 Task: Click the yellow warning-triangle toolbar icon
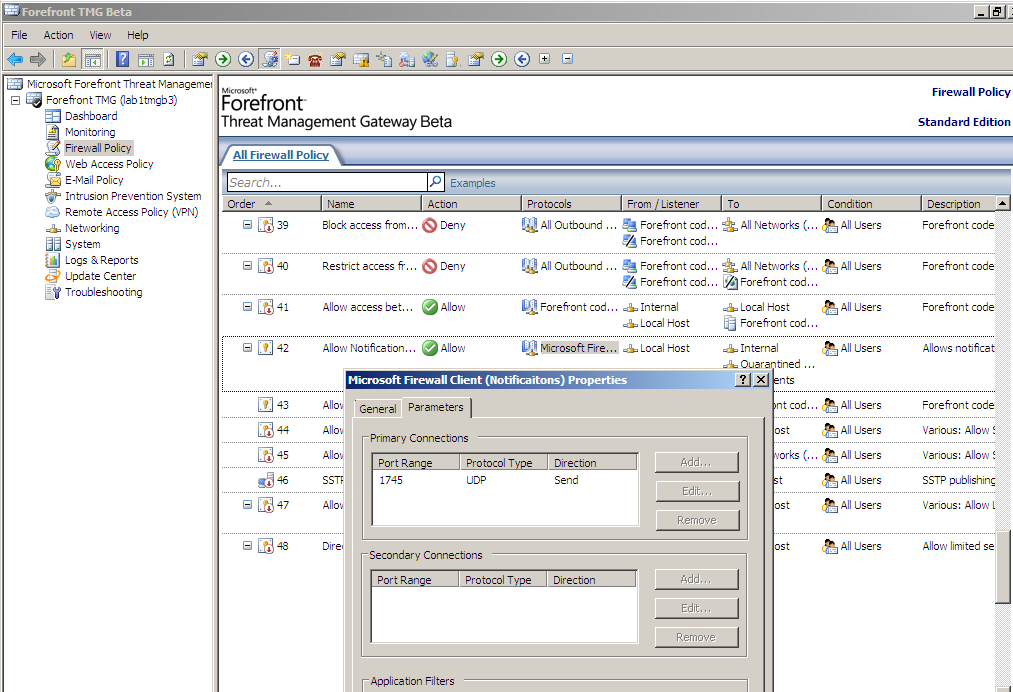[x=360, y=59]
